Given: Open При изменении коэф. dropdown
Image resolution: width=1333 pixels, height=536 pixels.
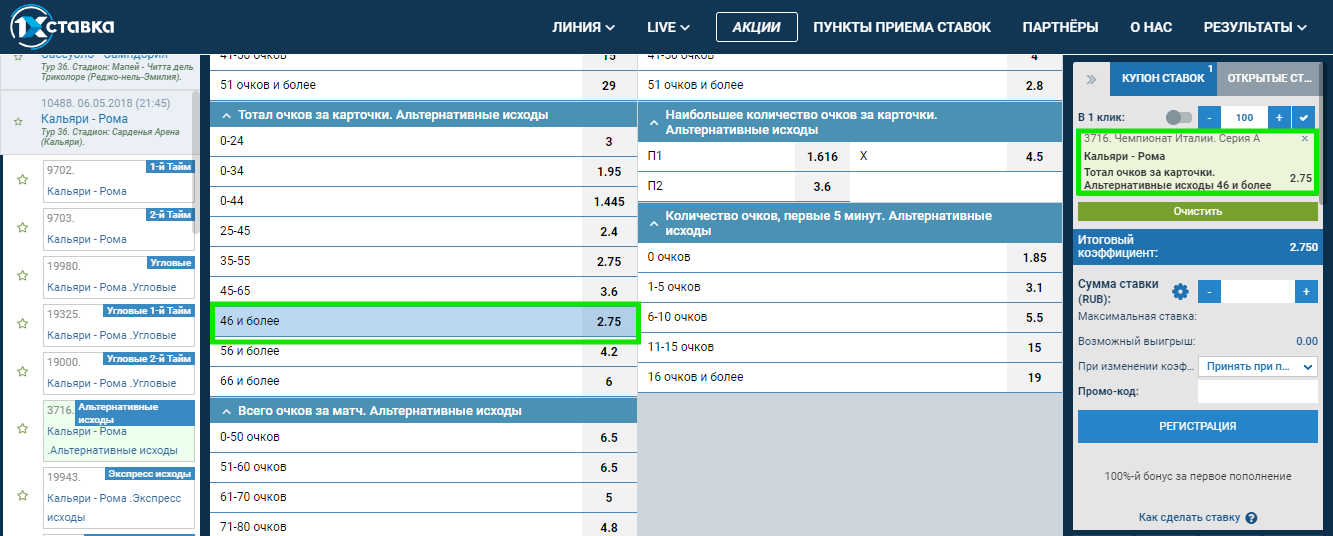Looking at the screenshot, I should pyautogui.click(x=1258, y=367).
